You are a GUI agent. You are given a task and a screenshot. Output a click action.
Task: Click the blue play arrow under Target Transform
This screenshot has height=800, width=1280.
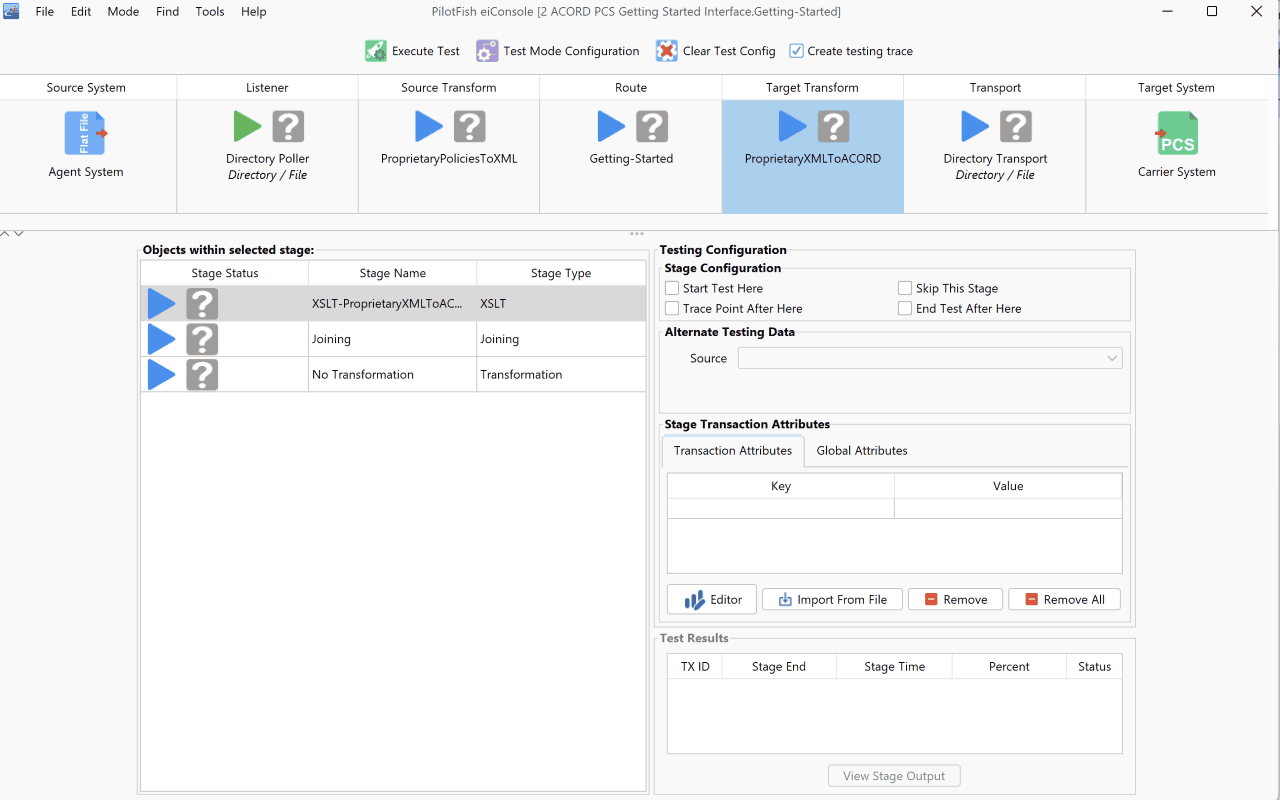click(x=792, y=127)
